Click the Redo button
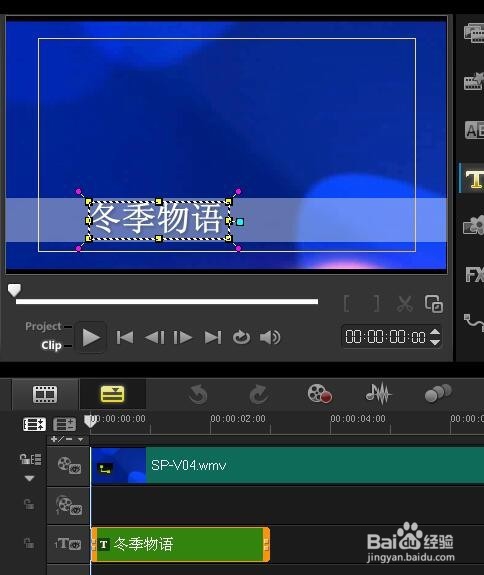This screenshot has width=484, height=575. [x=259, y=395]
